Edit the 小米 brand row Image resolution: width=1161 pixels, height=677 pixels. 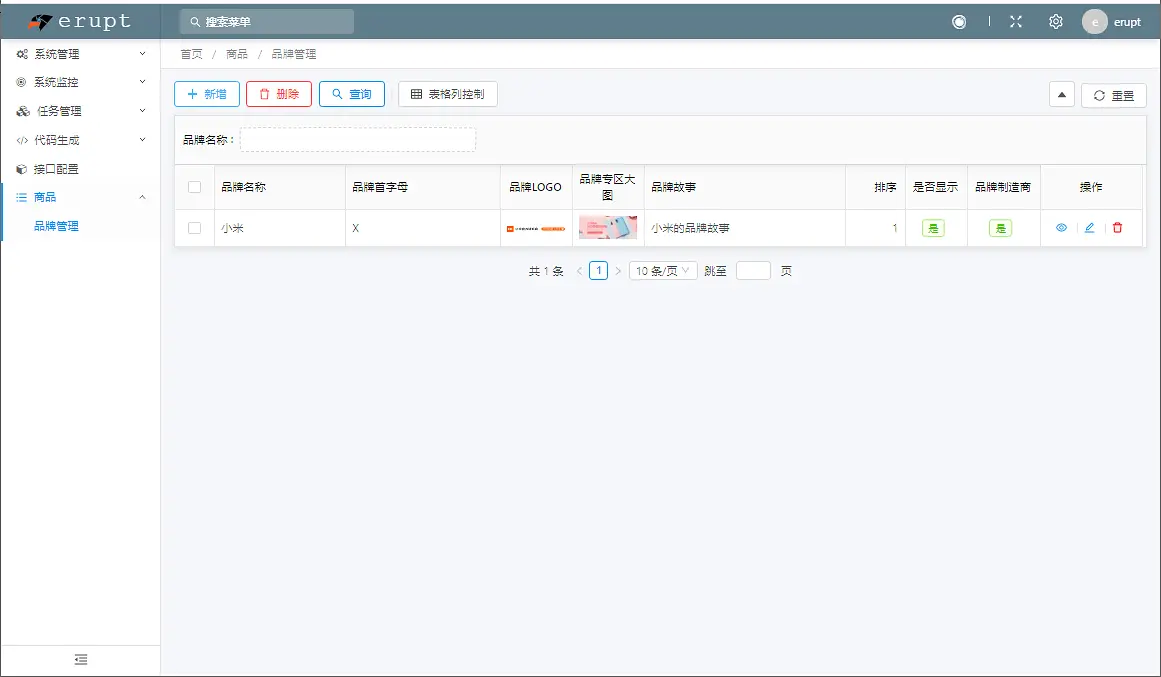pyautogui.click(x=1089, y=228)
